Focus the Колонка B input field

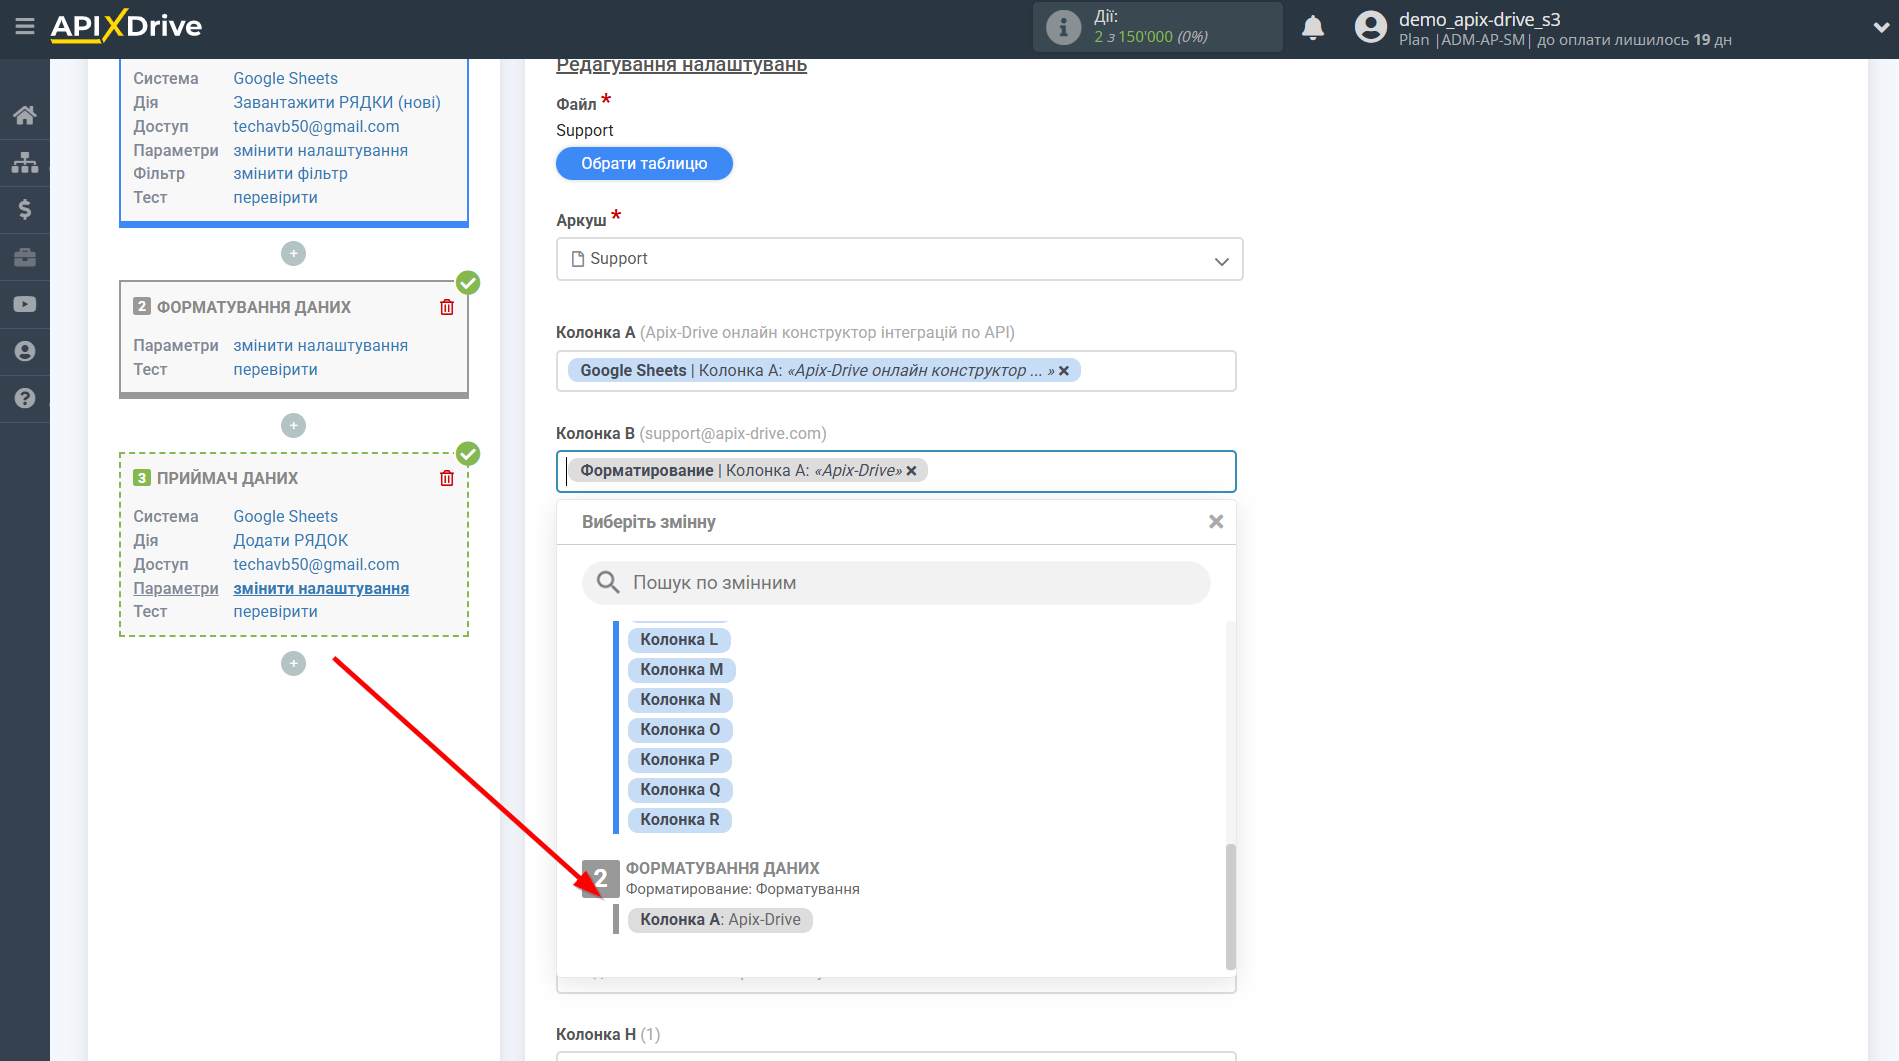pyautogui.click(x=896, y=472)
